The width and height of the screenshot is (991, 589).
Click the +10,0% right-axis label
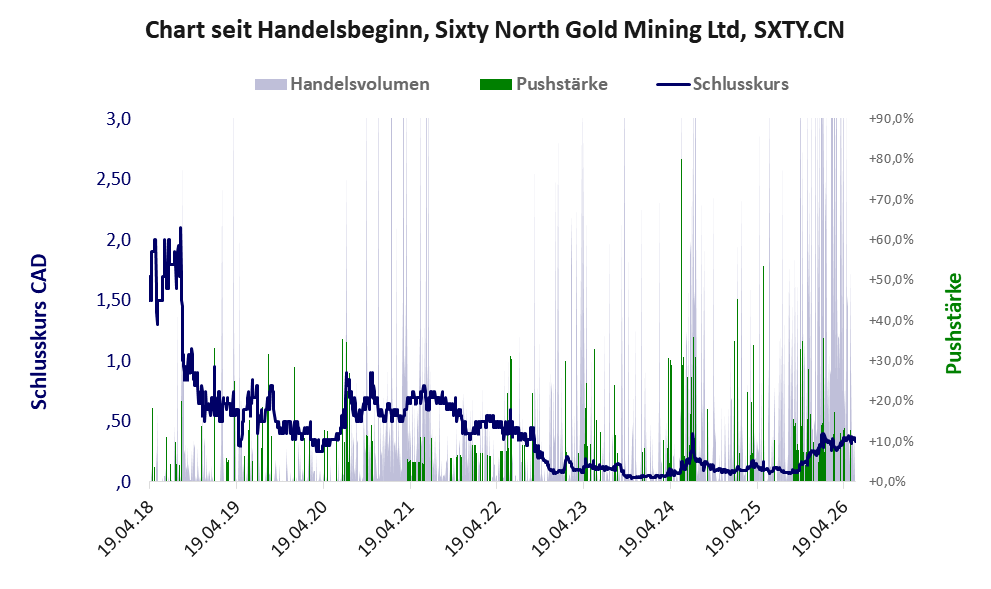[x=891, y=441]
